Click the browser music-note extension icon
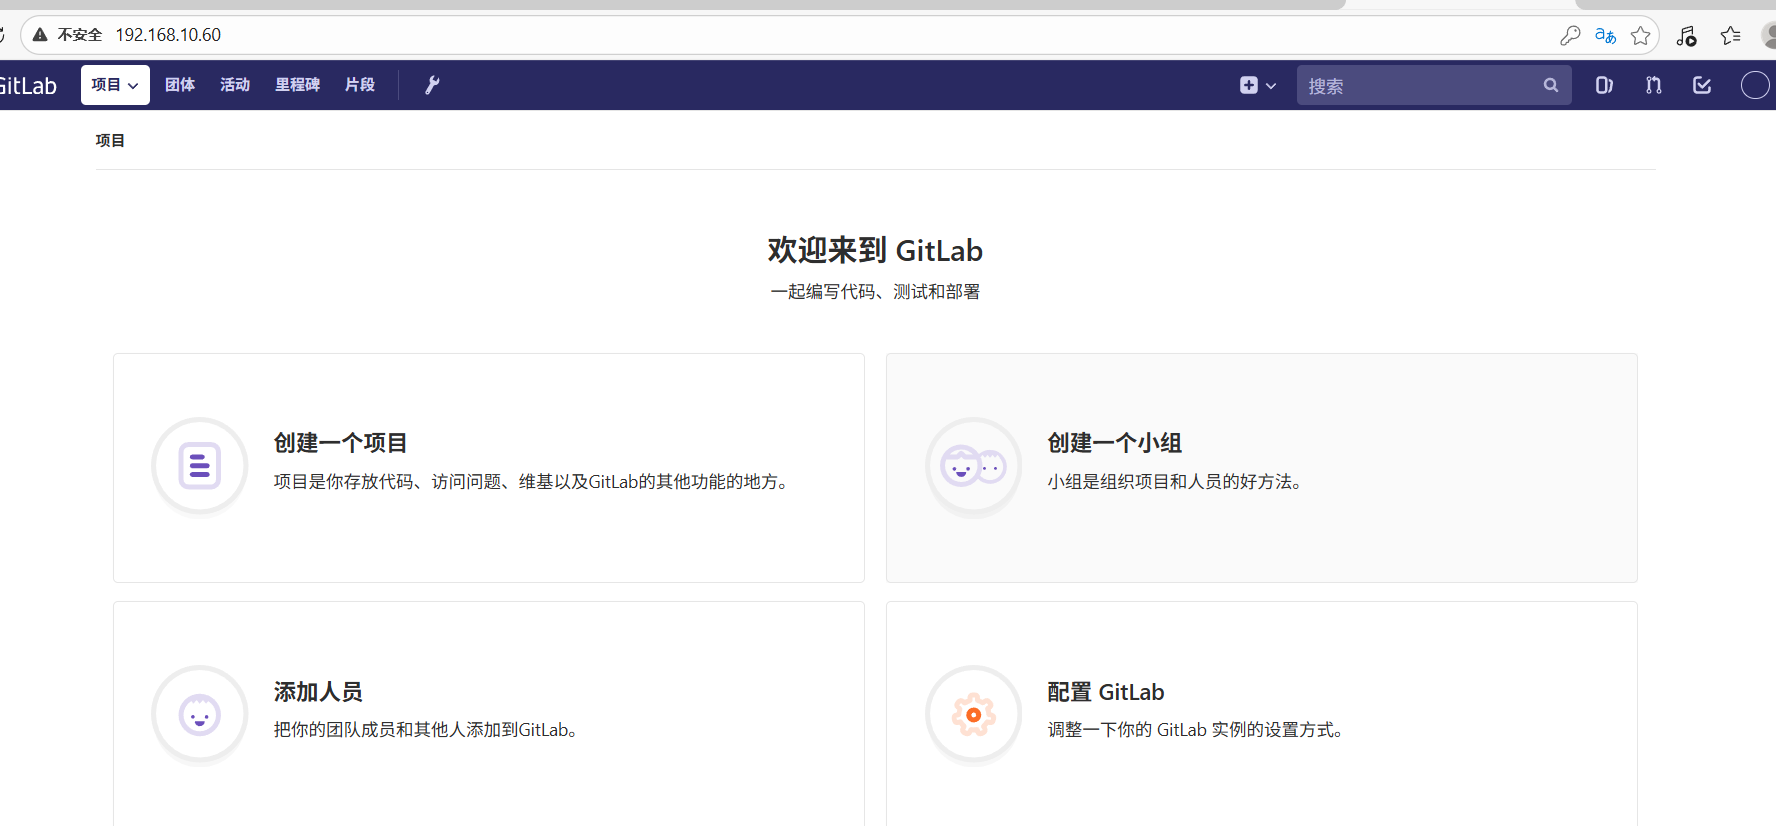Screen dimensions: 1776x826 pos(1687,36)
